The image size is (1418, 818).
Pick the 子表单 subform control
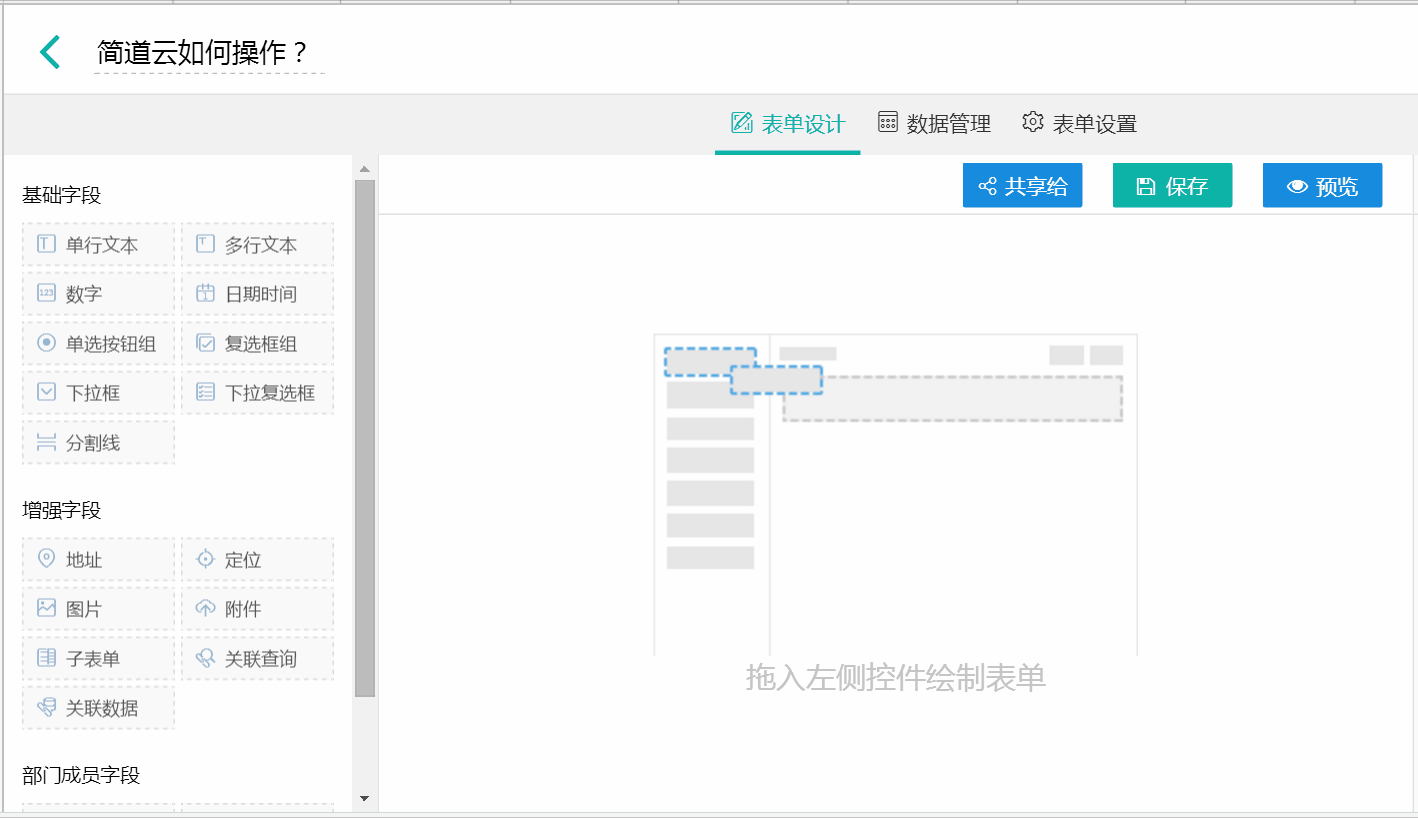(99, 659)
